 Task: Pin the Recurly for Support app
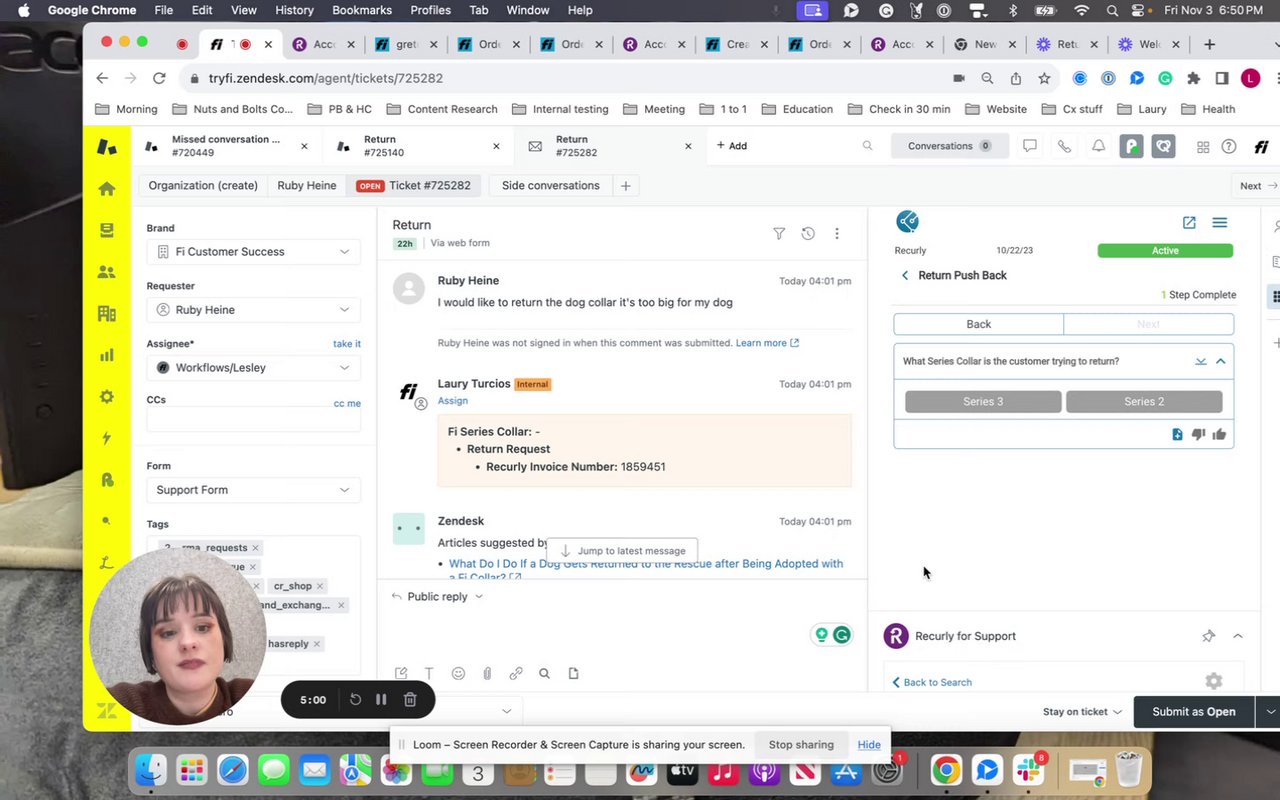coord(1208,636)
